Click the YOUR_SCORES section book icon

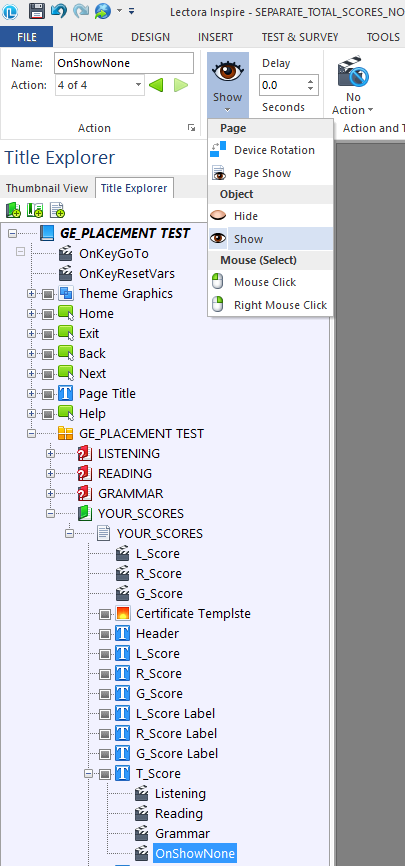click(85, 514)
